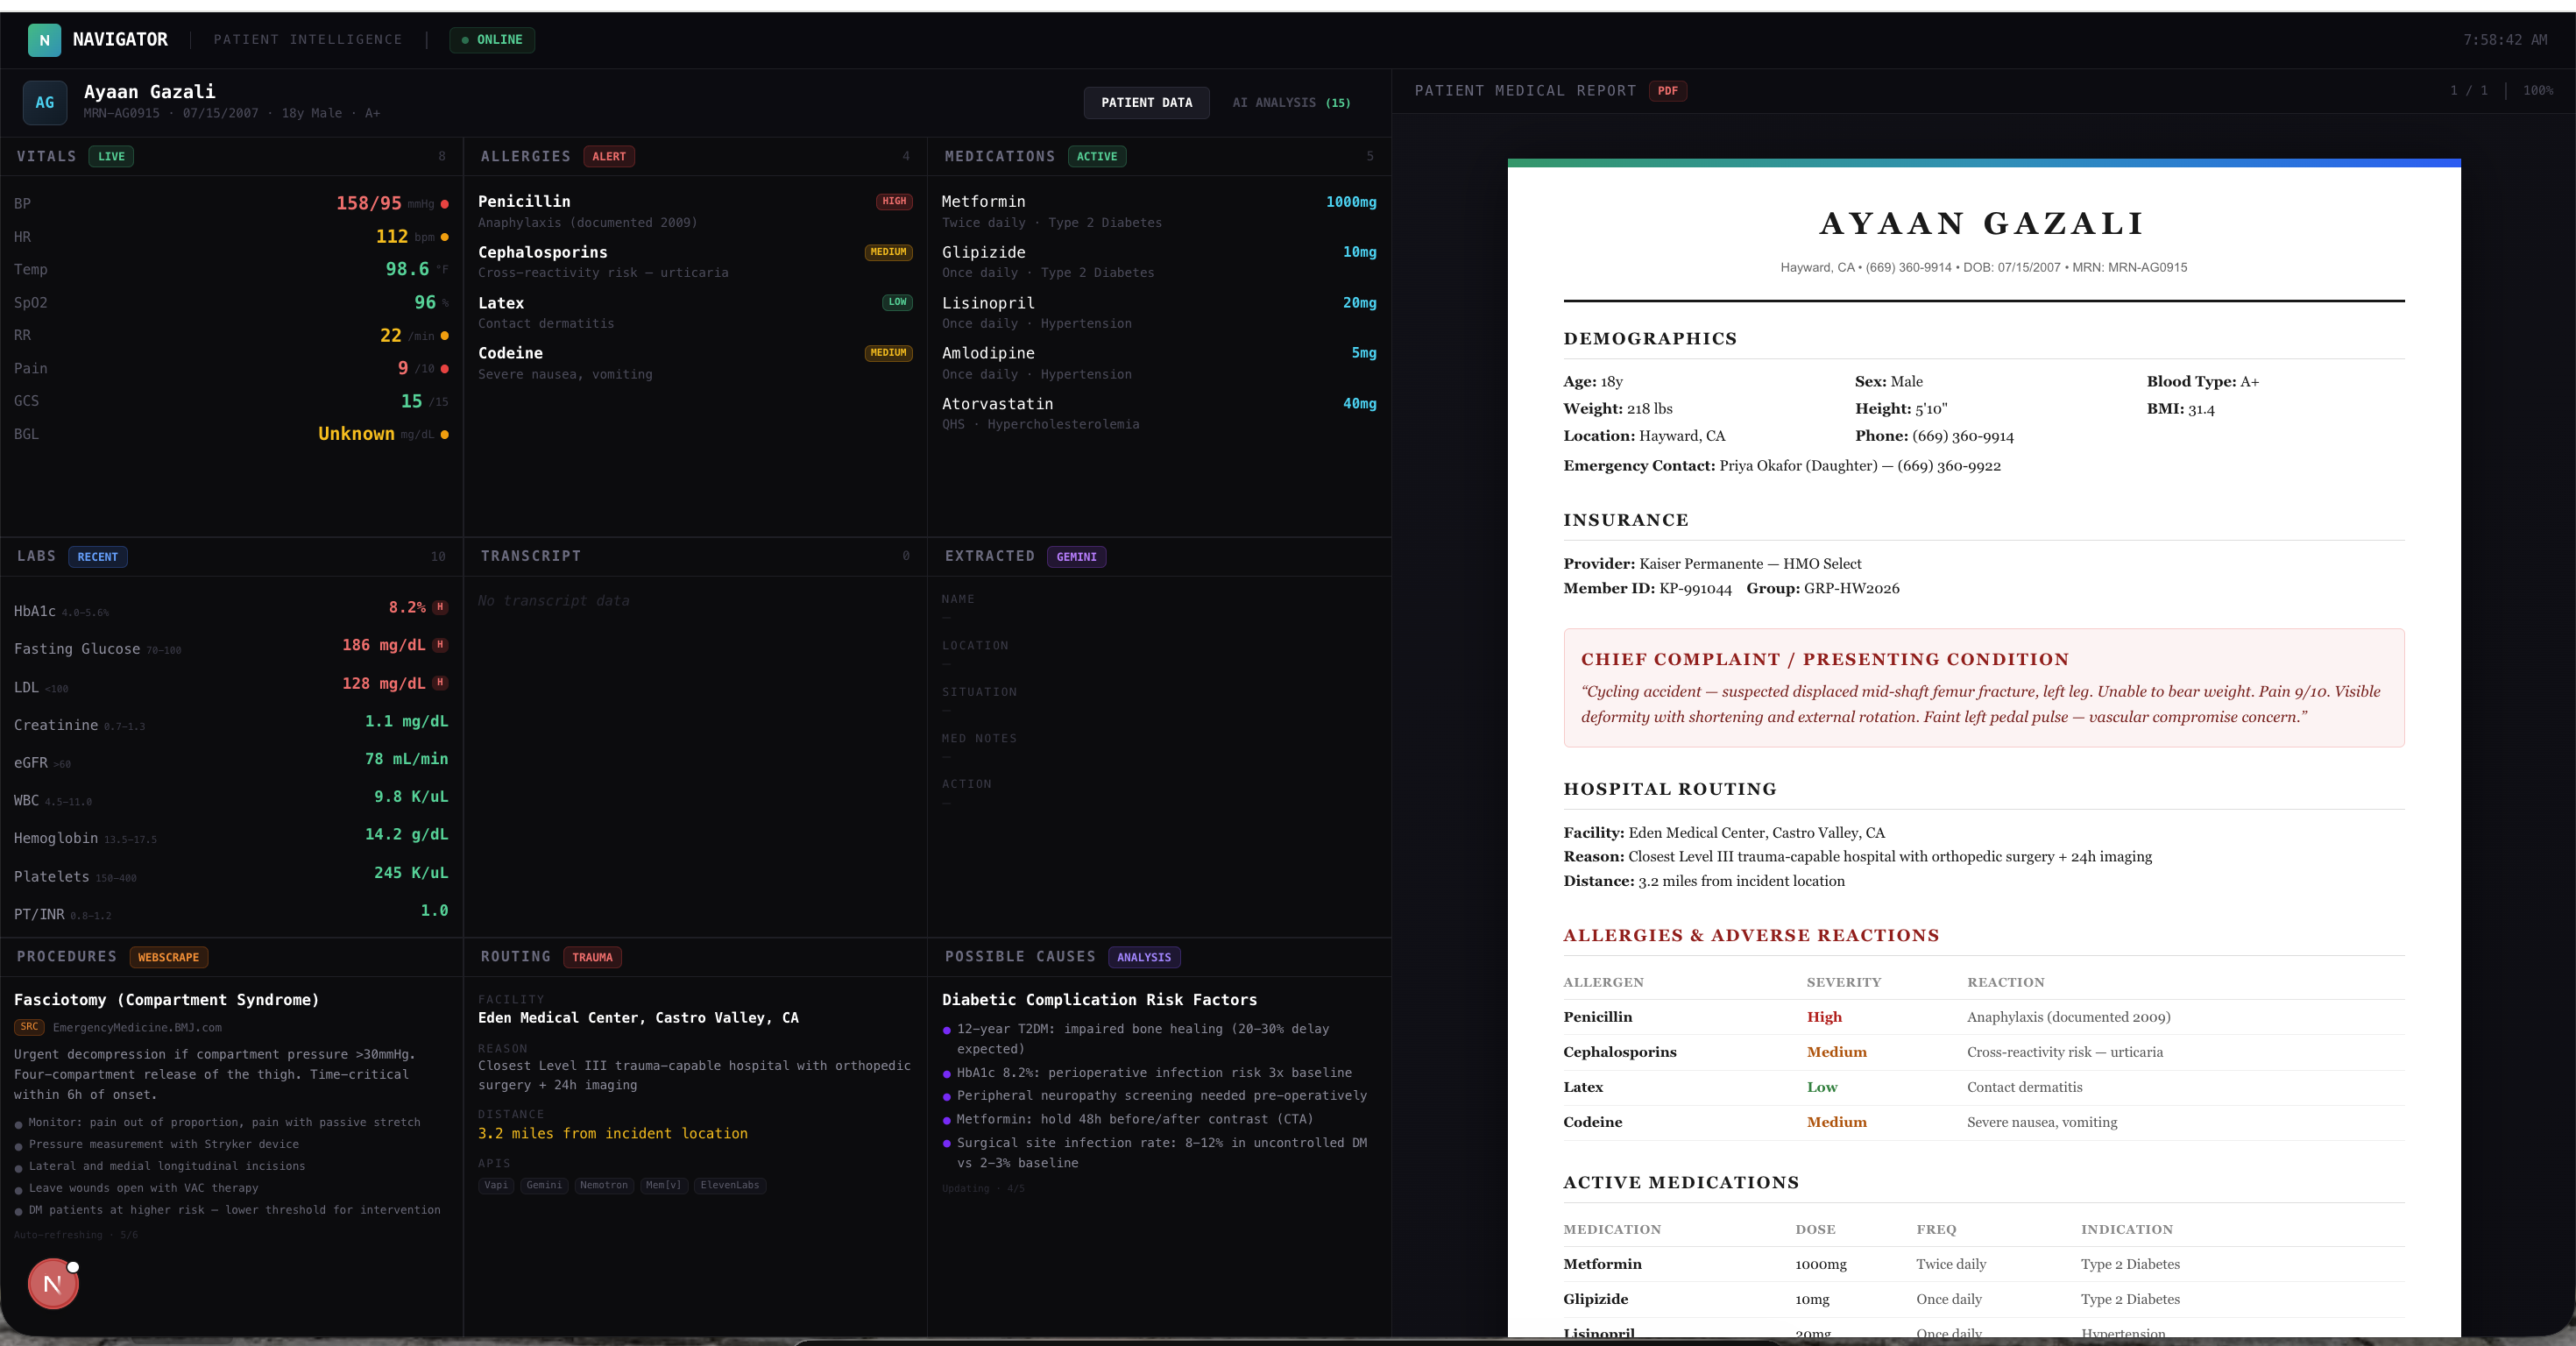The width and height of the screenshot is (2576, 1346).
Task: Click the SRC source badge in Procedures
Action: pos(30,1027)
